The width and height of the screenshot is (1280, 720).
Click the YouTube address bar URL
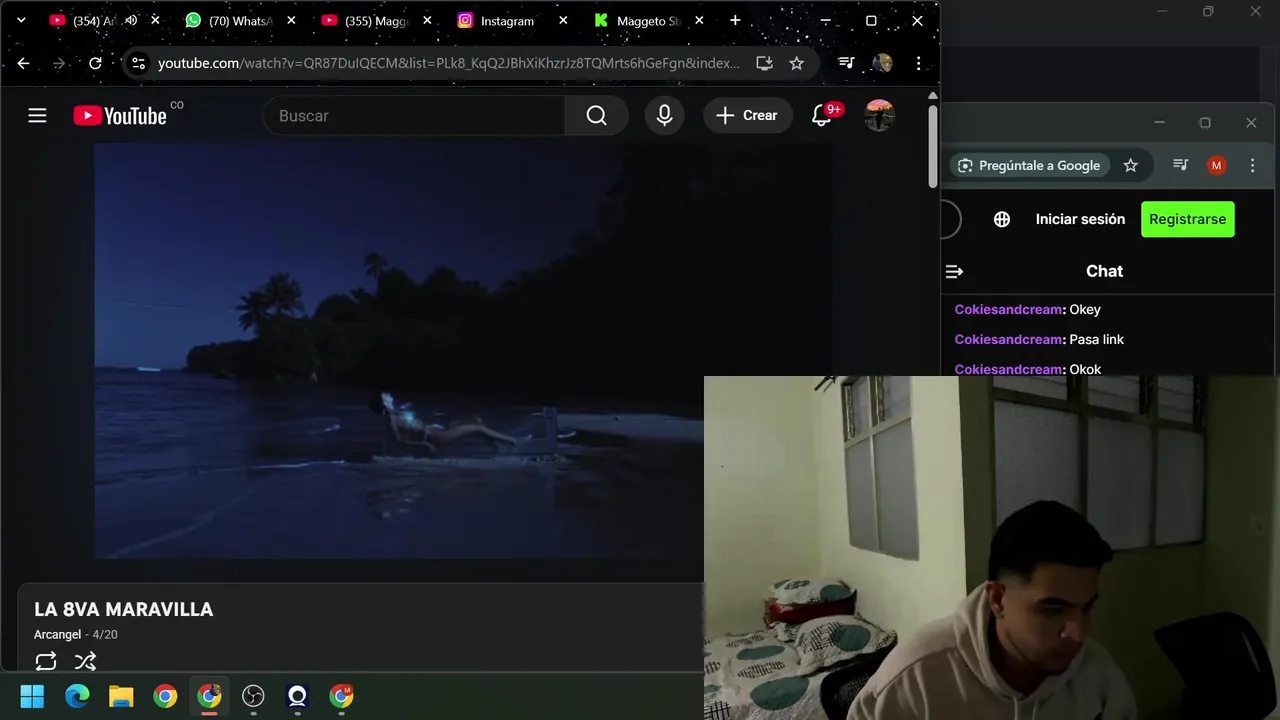tap(449, 63)
